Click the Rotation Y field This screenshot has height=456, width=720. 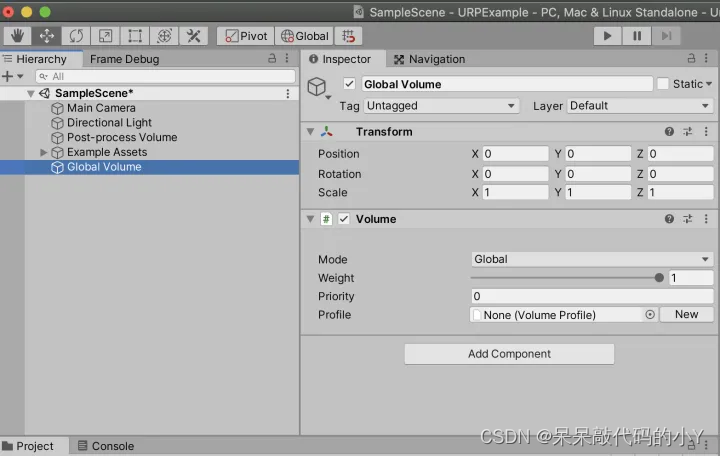598,174
